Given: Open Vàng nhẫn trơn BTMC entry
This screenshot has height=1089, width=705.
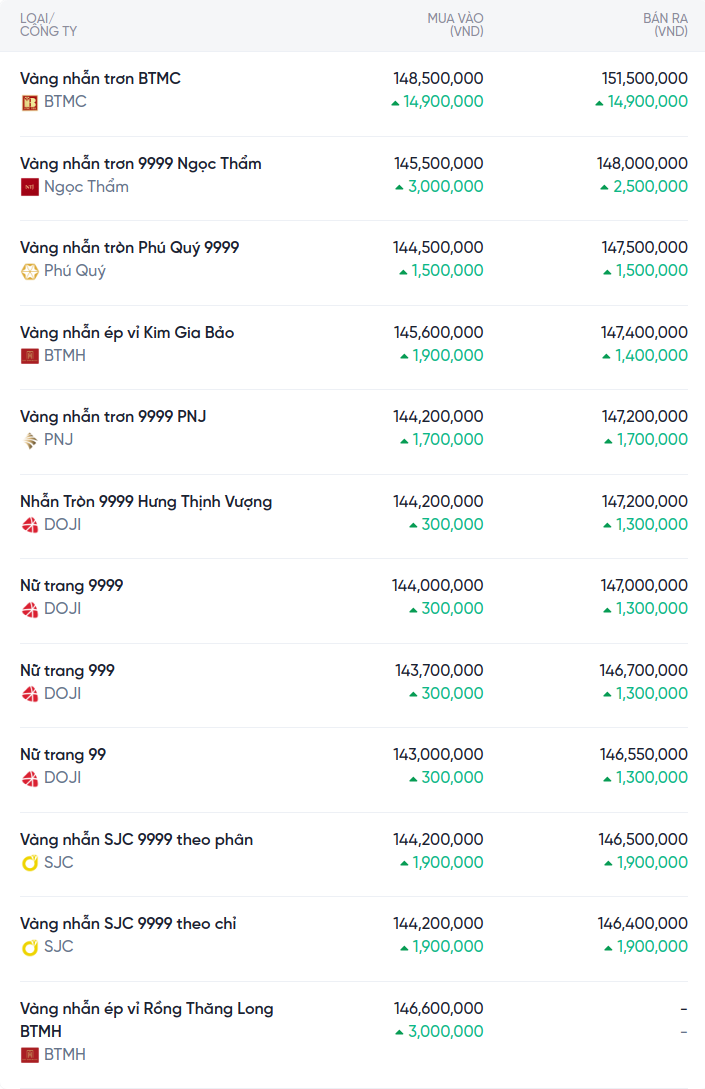Looking at the screenshot, I should [100, 78].
